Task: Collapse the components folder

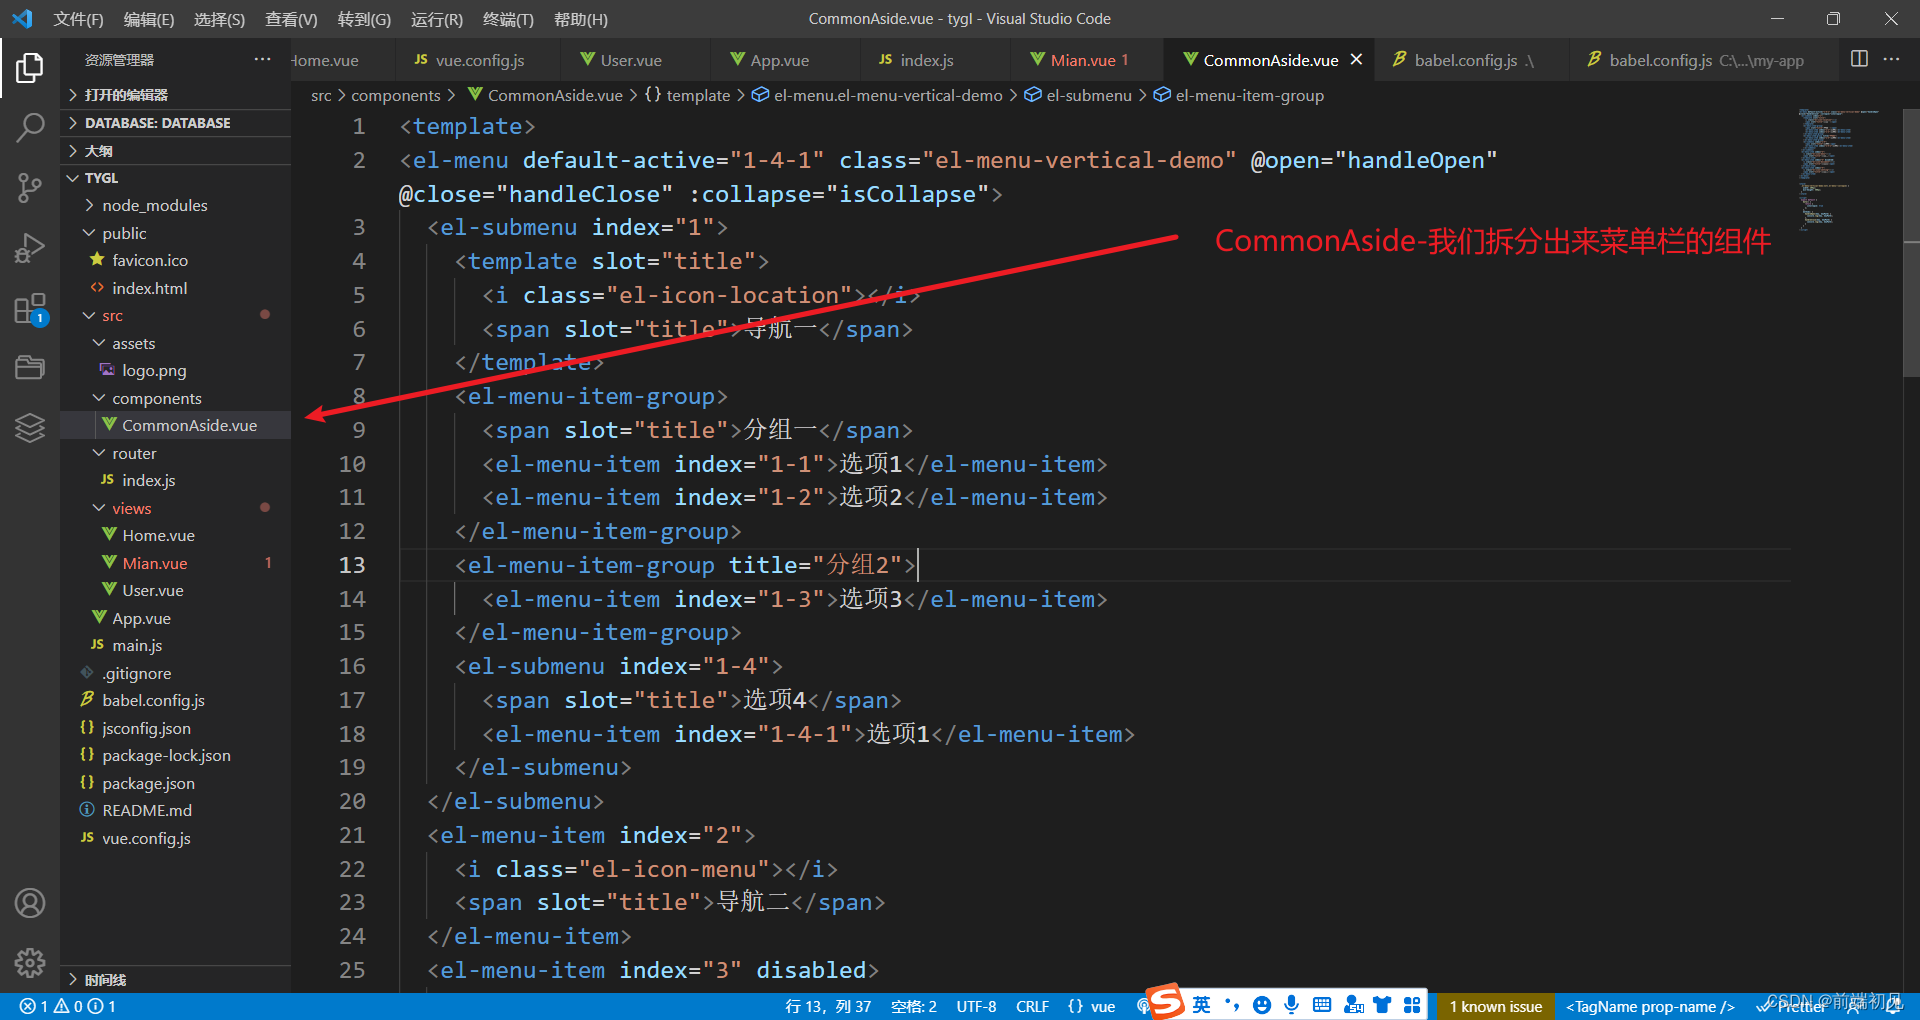Action: tap(176, 398)
